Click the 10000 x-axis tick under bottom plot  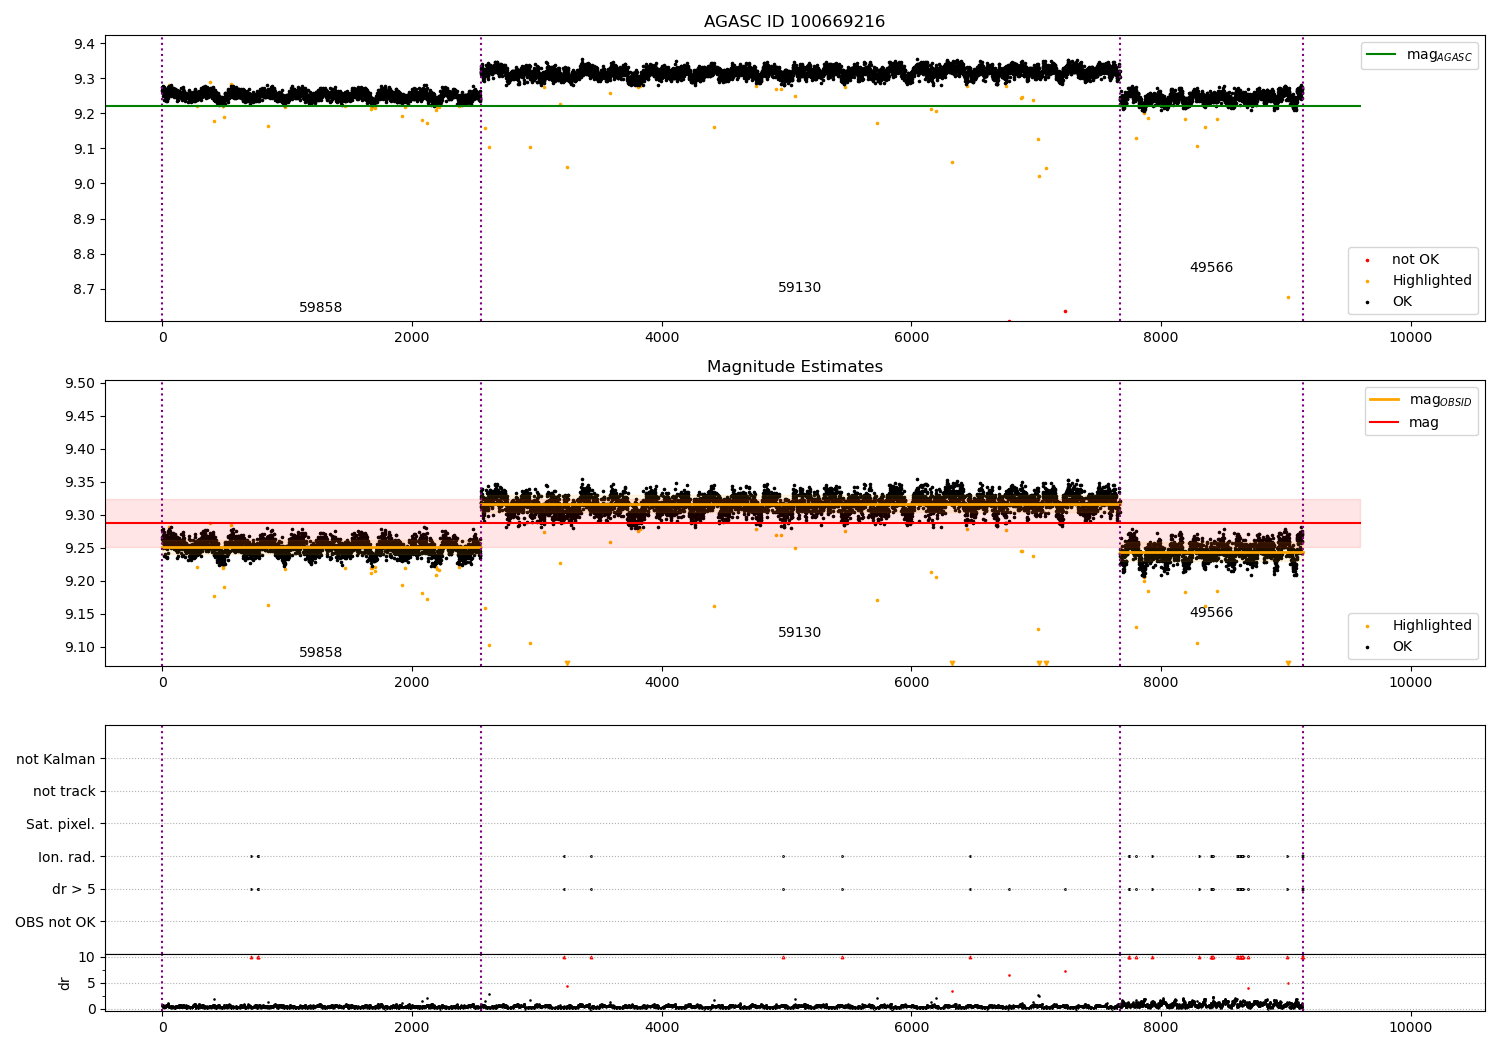(x=1410, y=1027)
